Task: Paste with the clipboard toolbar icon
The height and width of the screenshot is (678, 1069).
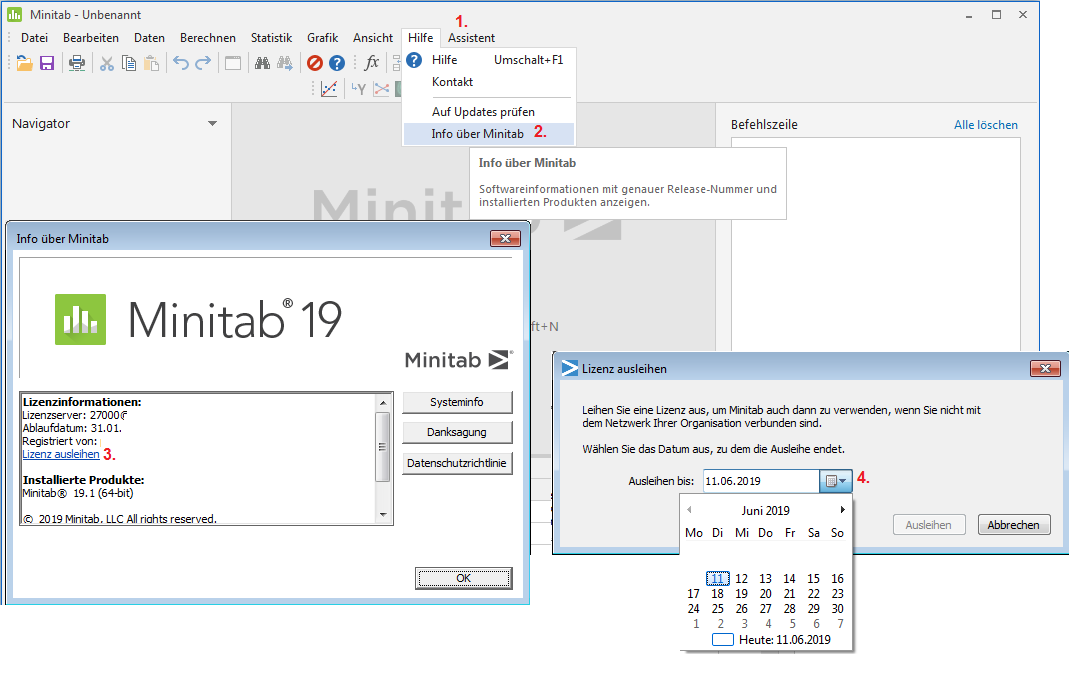Action: (151, 63)
